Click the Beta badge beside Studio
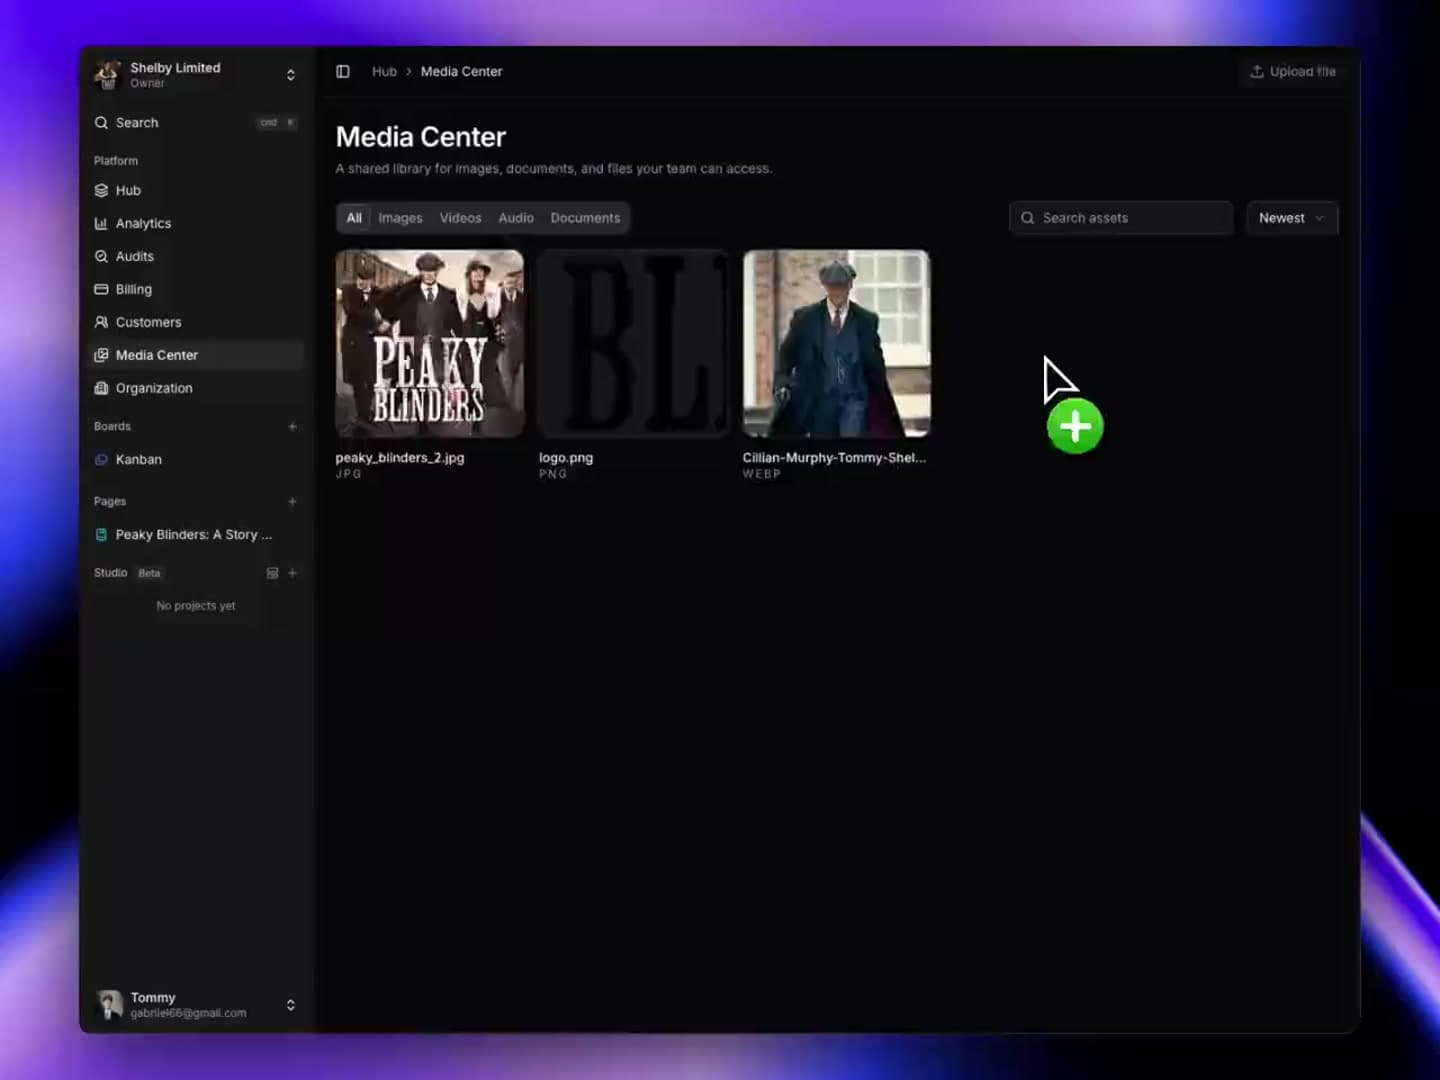Viewport: 1440px width, 1080px height. click(x=149, y=573)
